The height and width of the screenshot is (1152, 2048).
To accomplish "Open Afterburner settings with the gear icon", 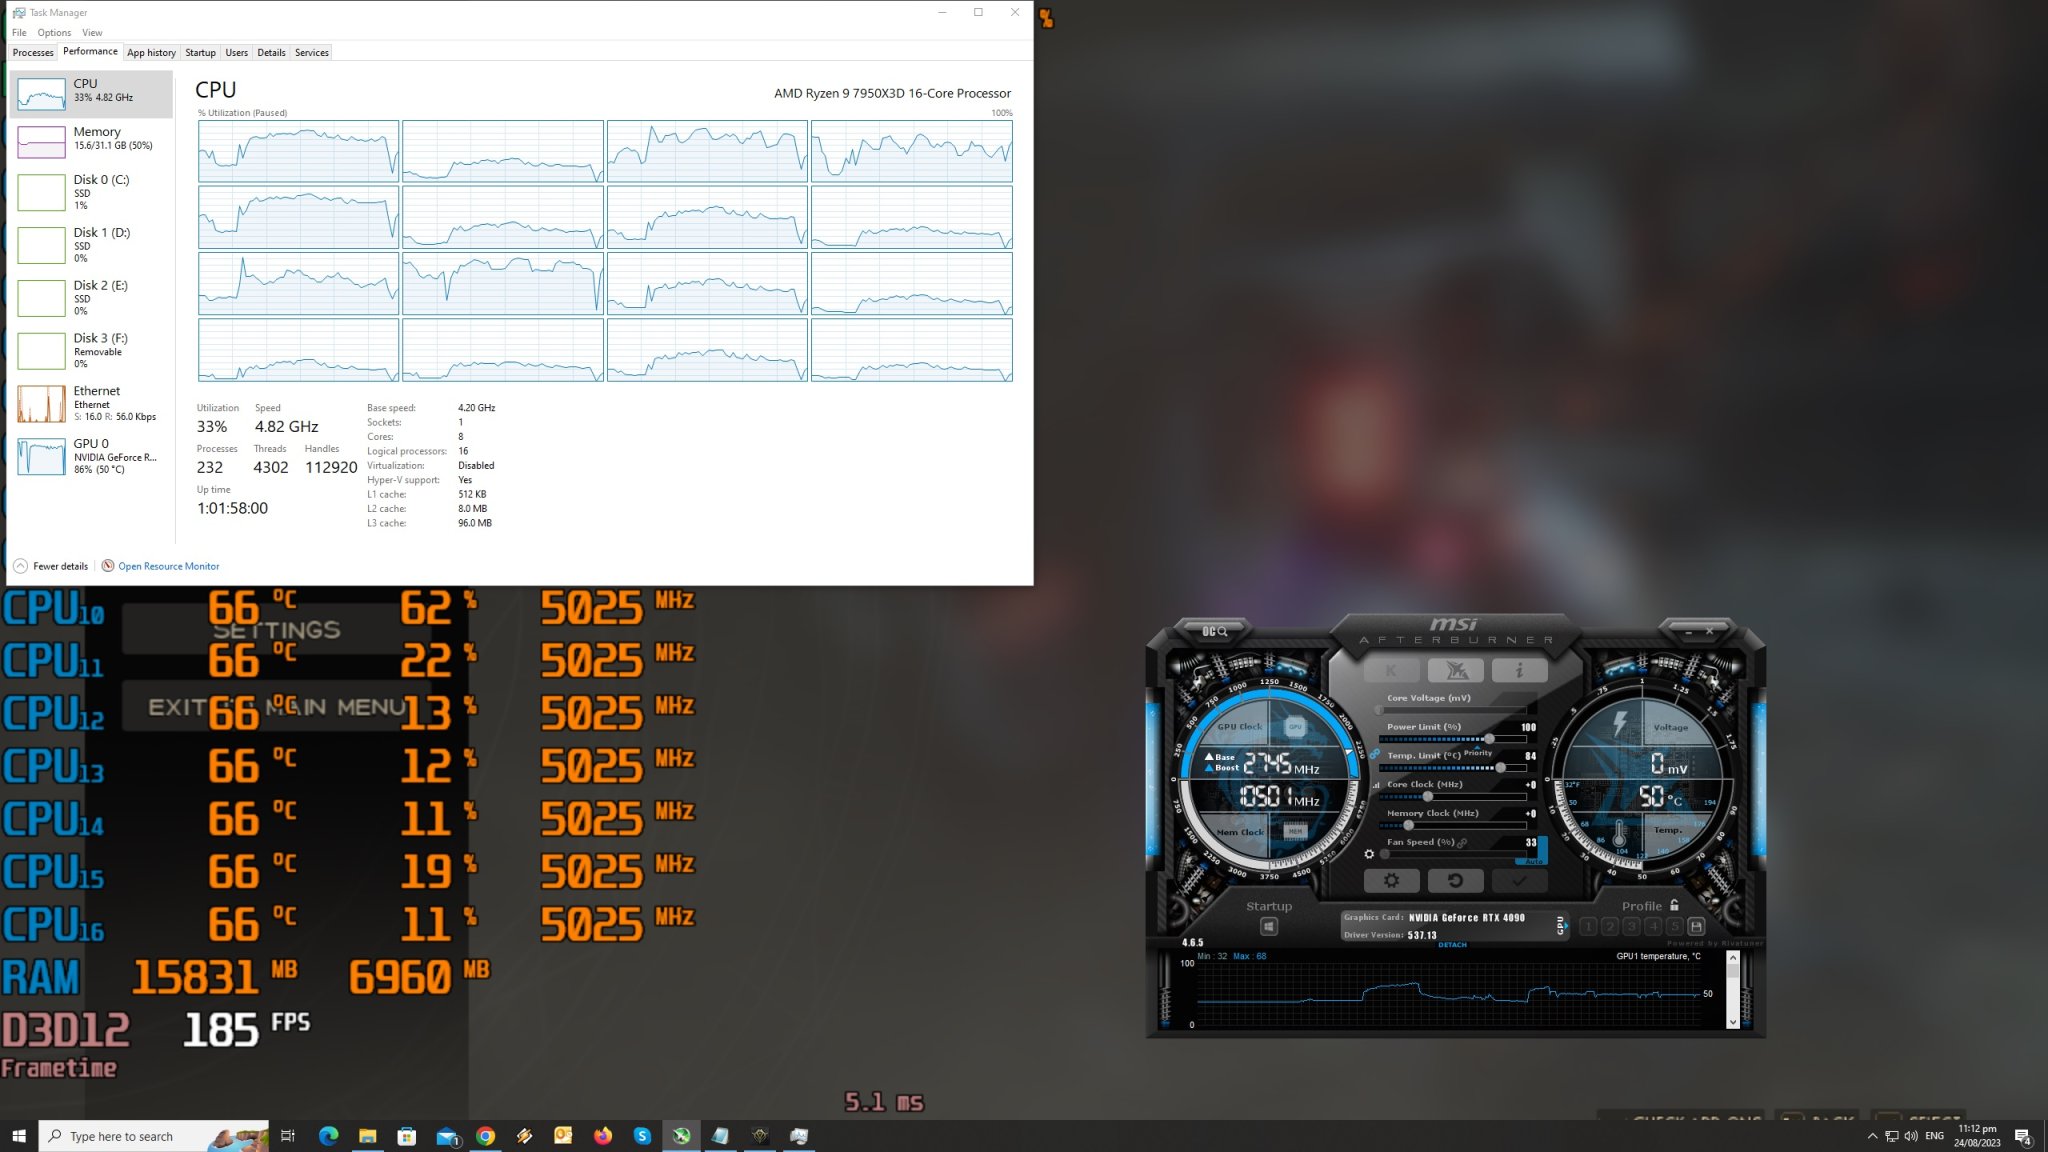I will [x=1392, y=881].
